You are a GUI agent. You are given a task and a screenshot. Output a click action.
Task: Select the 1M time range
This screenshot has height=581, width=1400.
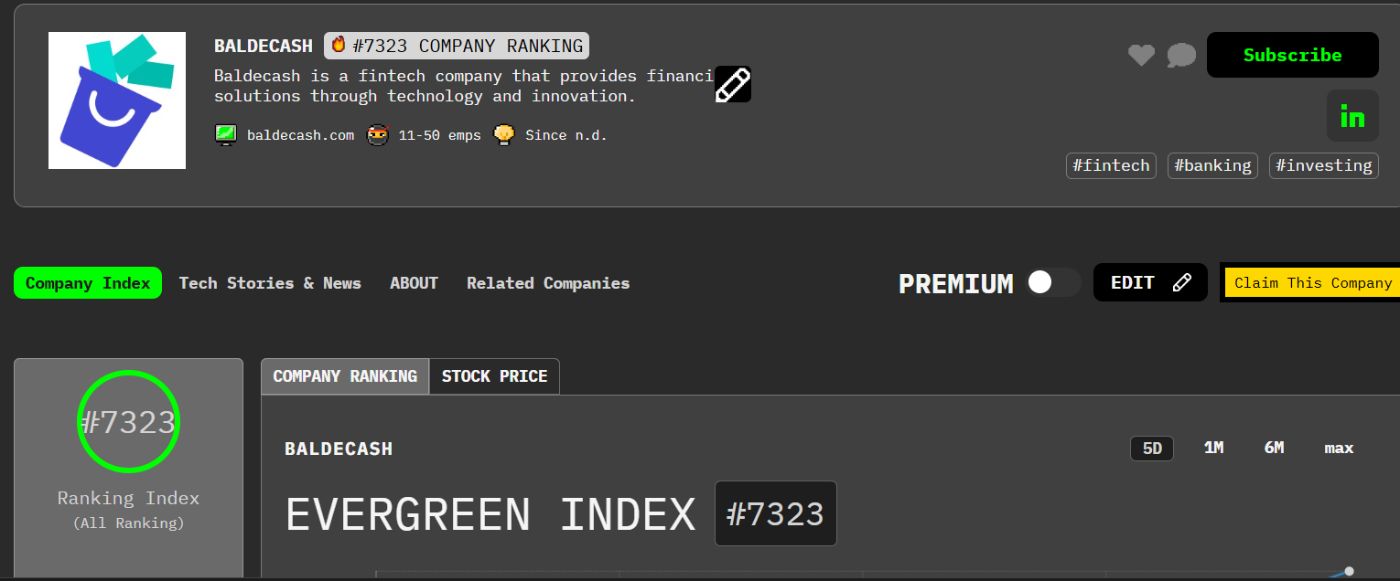(1213, 448)
